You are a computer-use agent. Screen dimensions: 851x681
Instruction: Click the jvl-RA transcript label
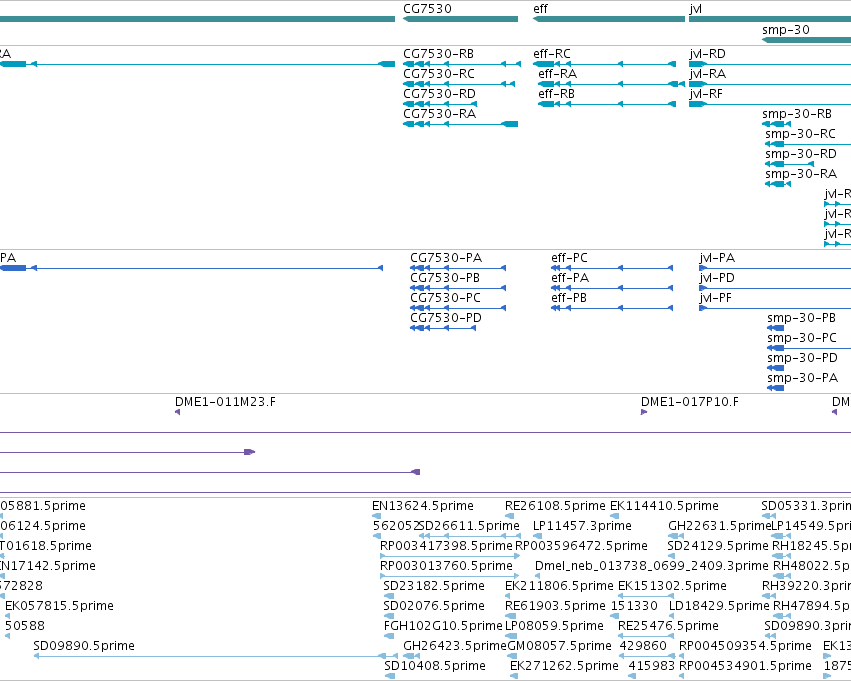point(708,74)
